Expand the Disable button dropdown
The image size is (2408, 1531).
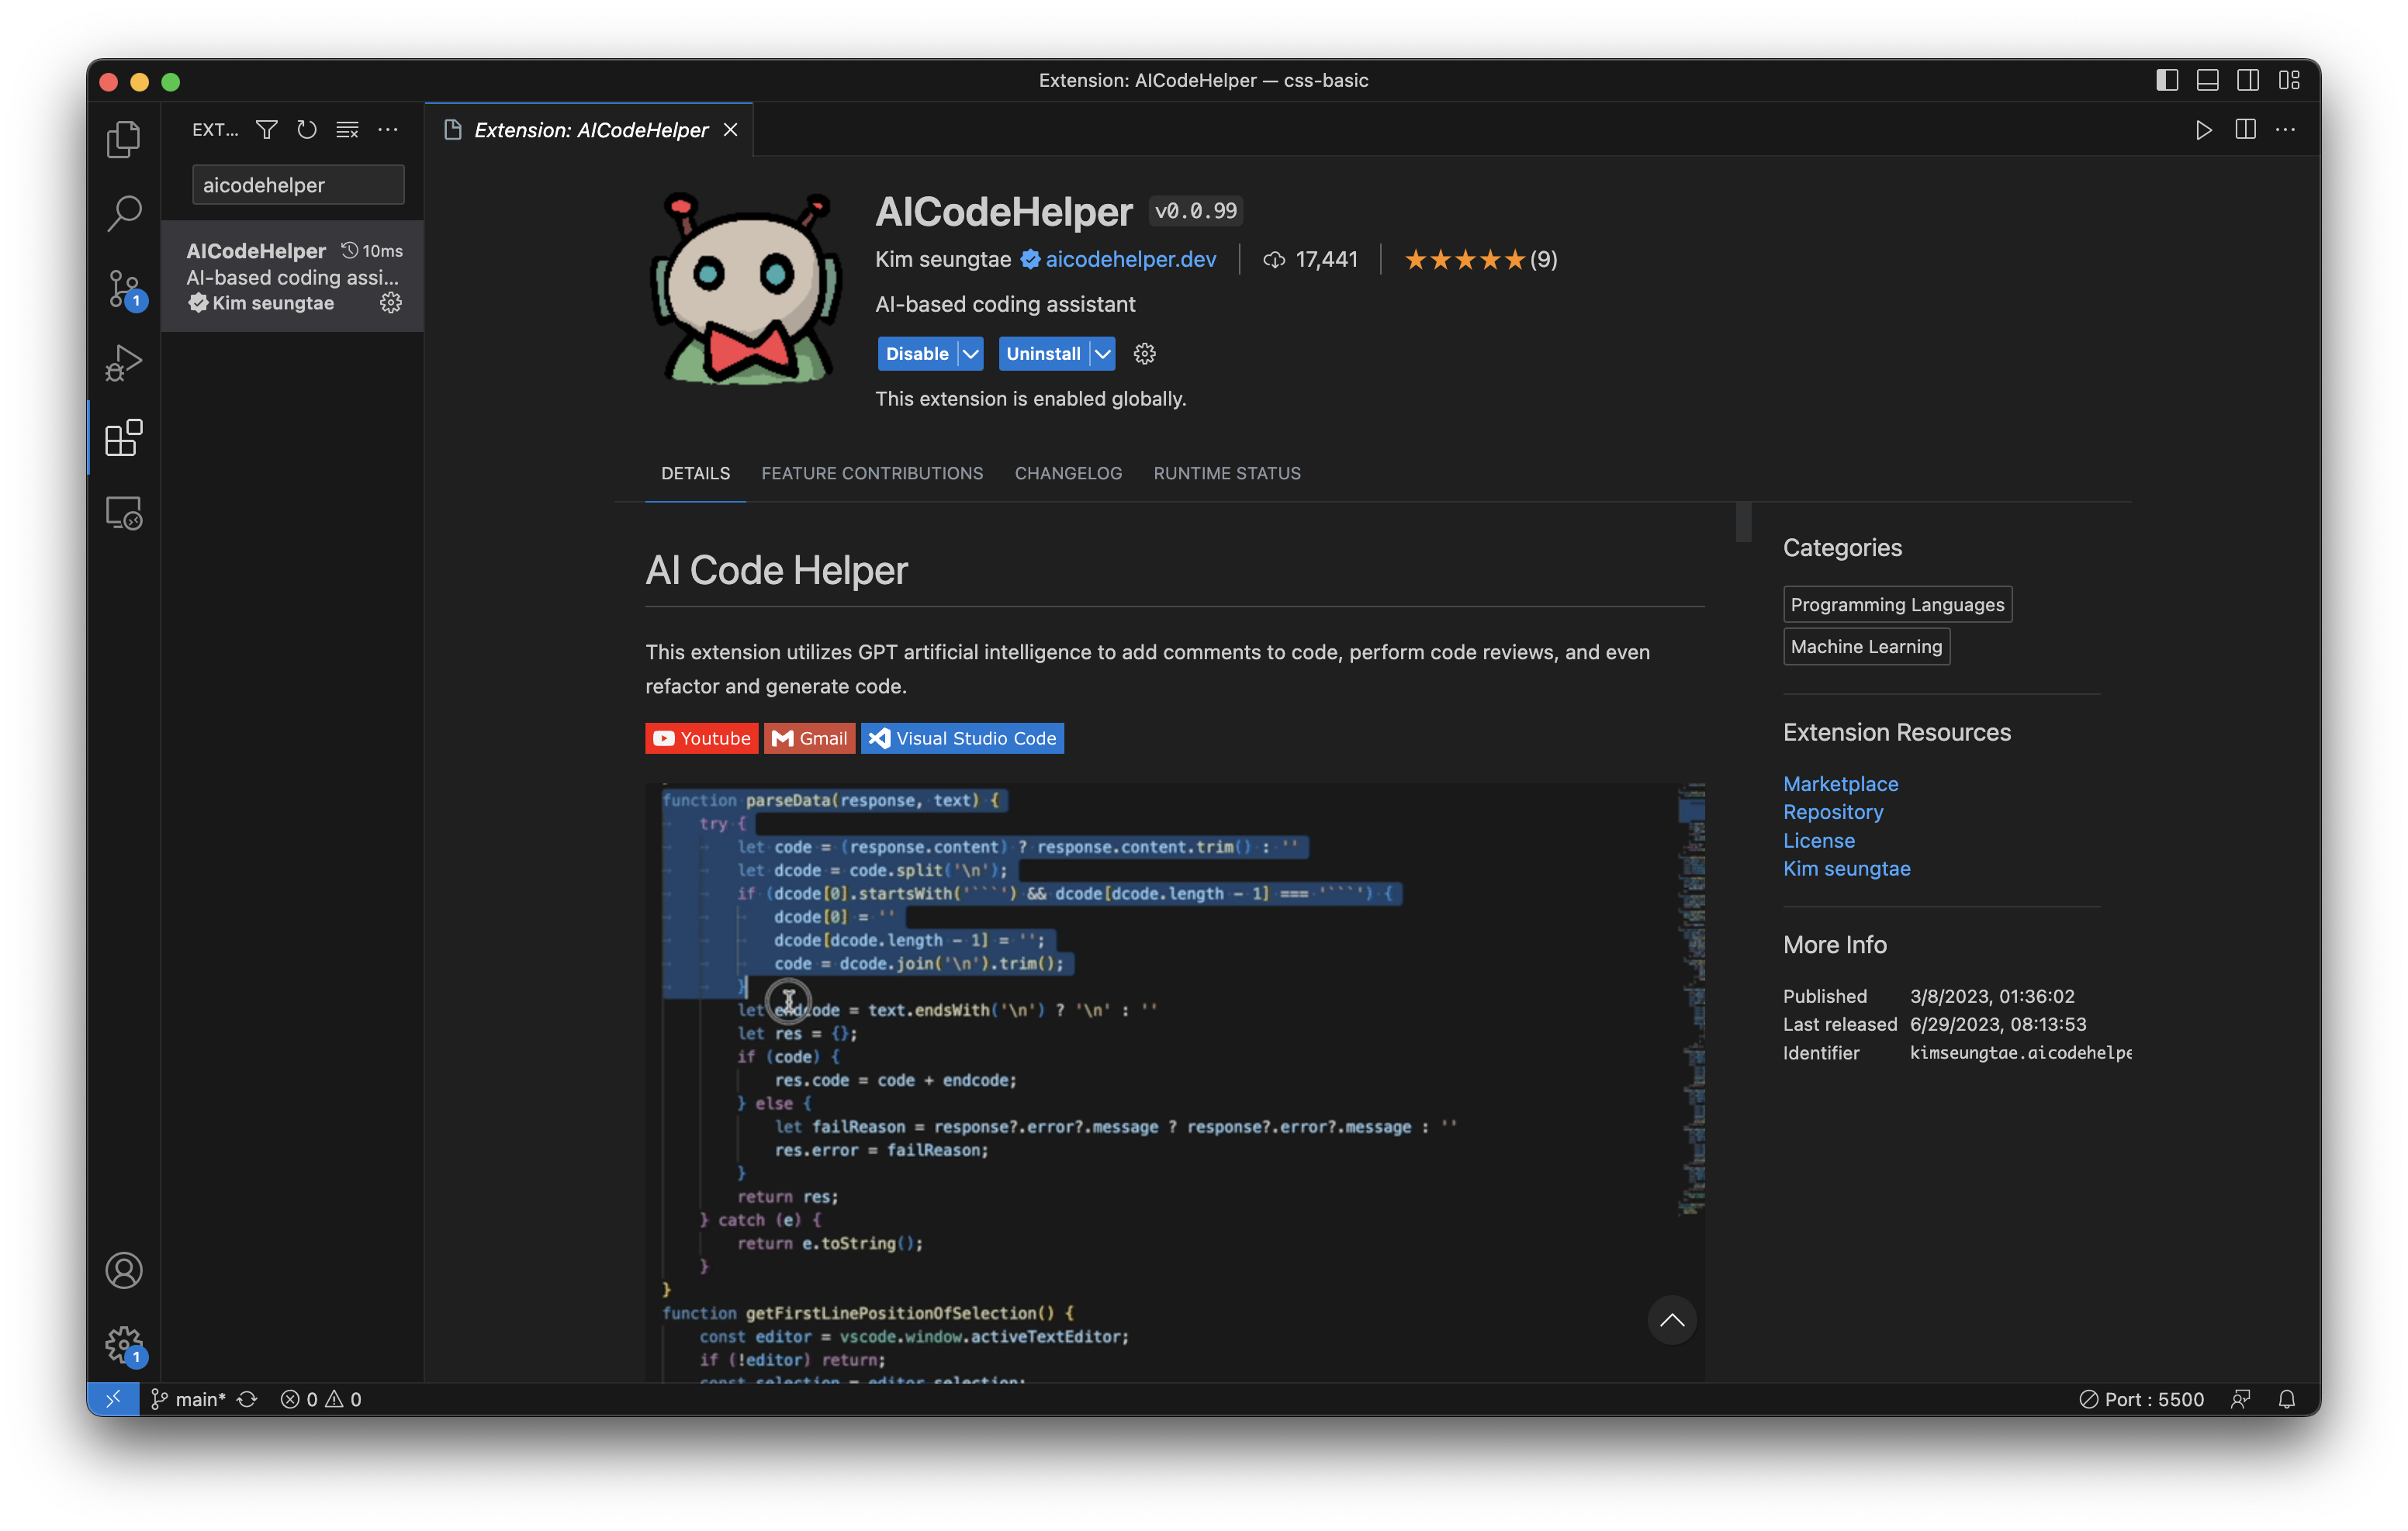[x=969, y=353]
